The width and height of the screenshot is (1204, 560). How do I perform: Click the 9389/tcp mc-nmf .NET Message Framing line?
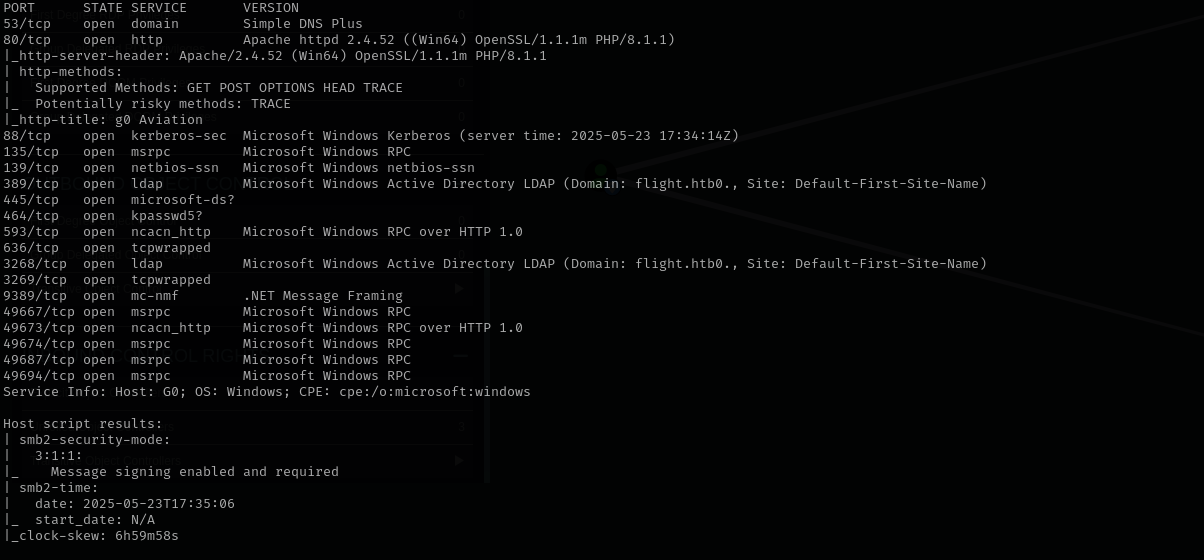point(203,296)
